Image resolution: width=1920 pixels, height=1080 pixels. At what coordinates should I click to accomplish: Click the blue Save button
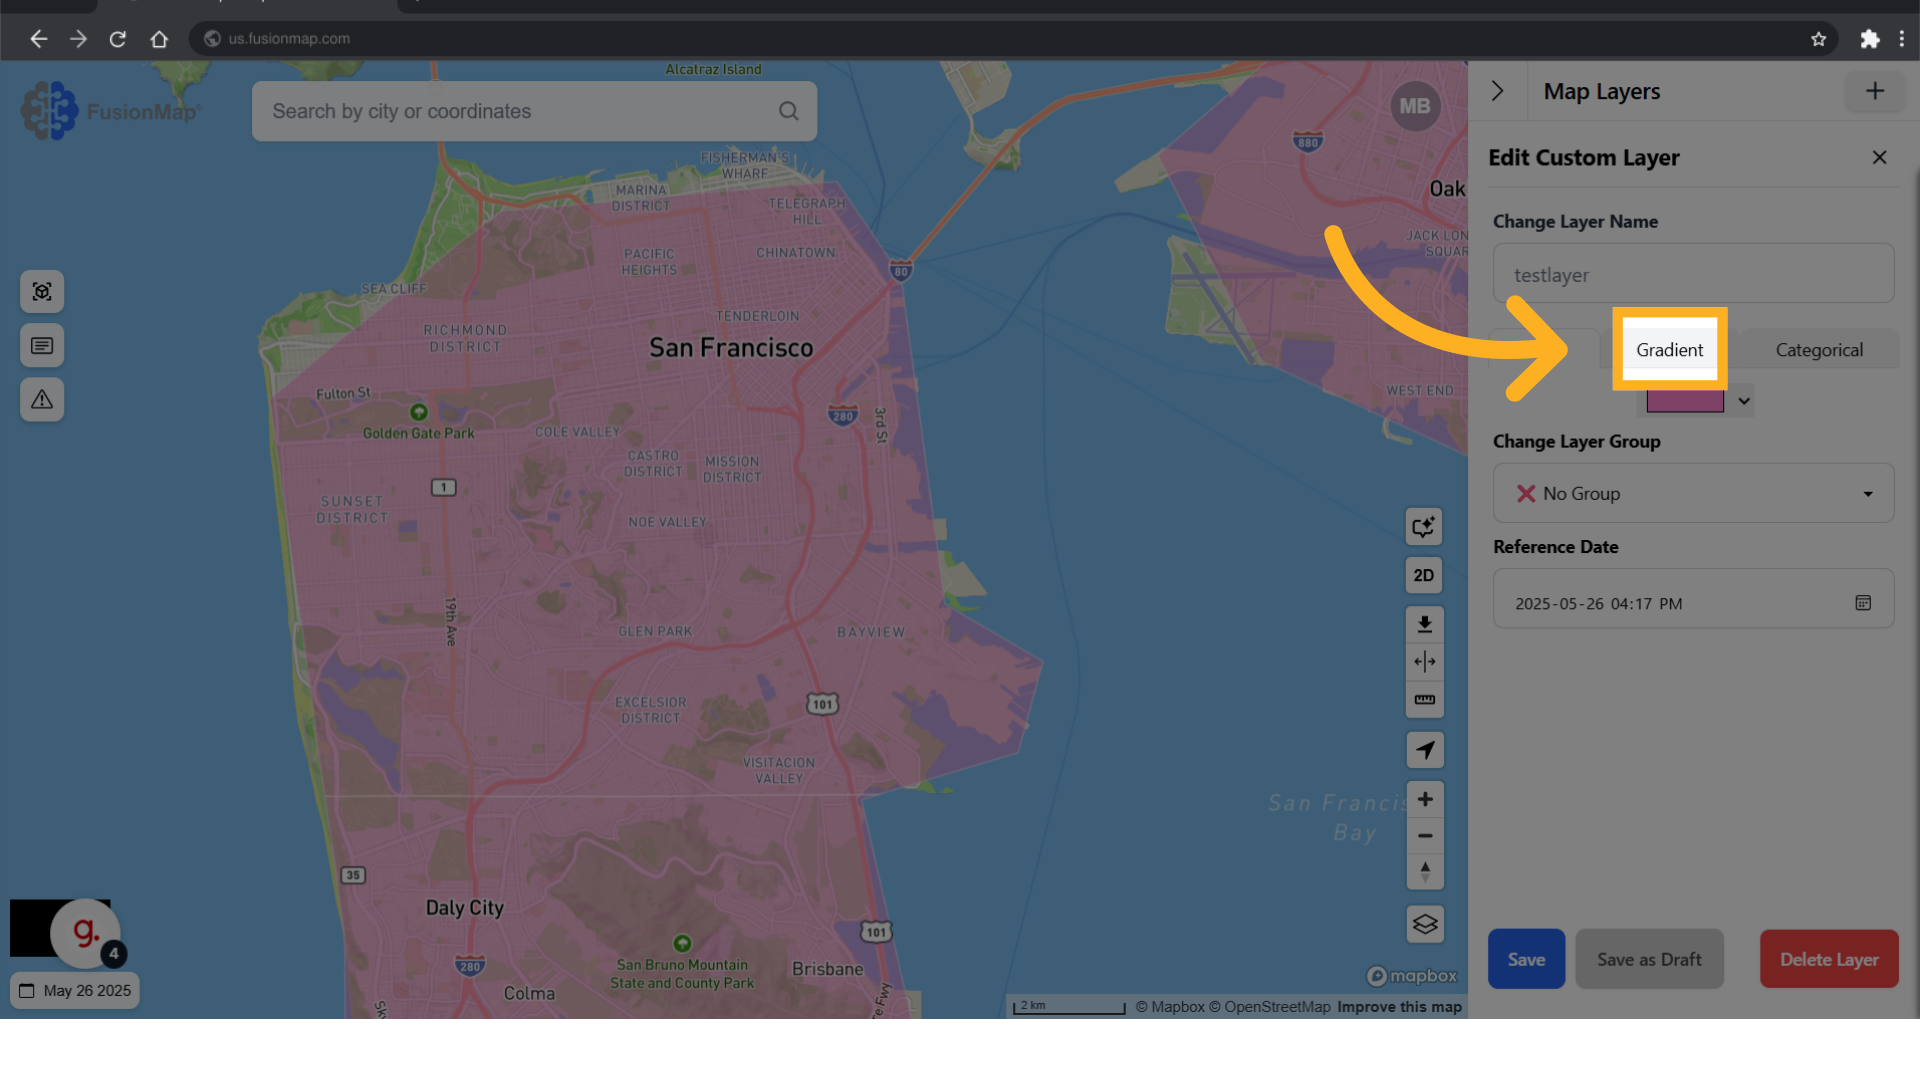(x=1526, y=959)
